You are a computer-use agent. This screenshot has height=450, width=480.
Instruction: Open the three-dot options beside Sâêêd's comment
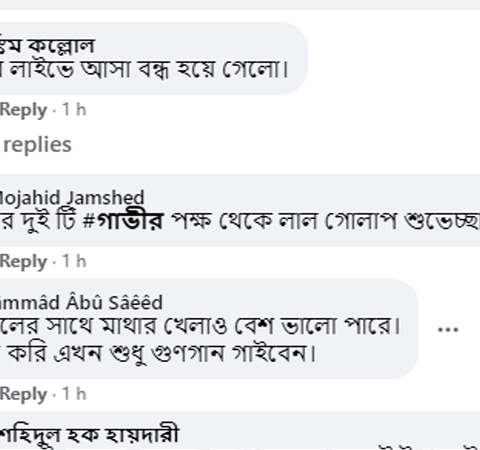[448, 329]
